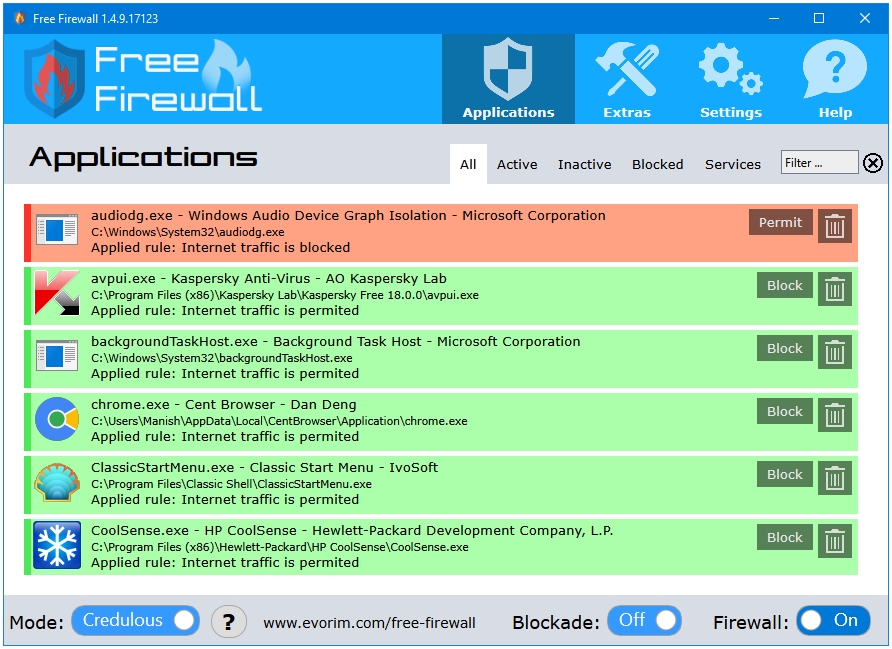892x649 pixels.
Task: Click the Filter text input field
Action: click(x=819, y=163)
